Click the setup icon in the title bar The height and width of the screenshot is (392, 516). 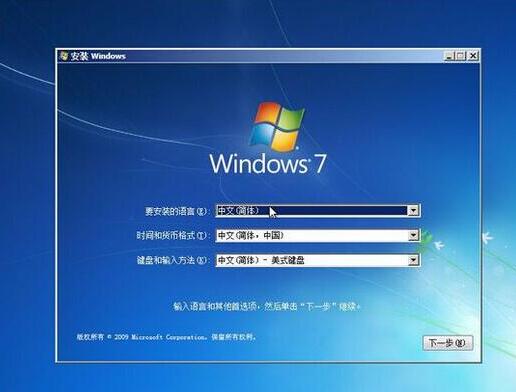[64, 56]
